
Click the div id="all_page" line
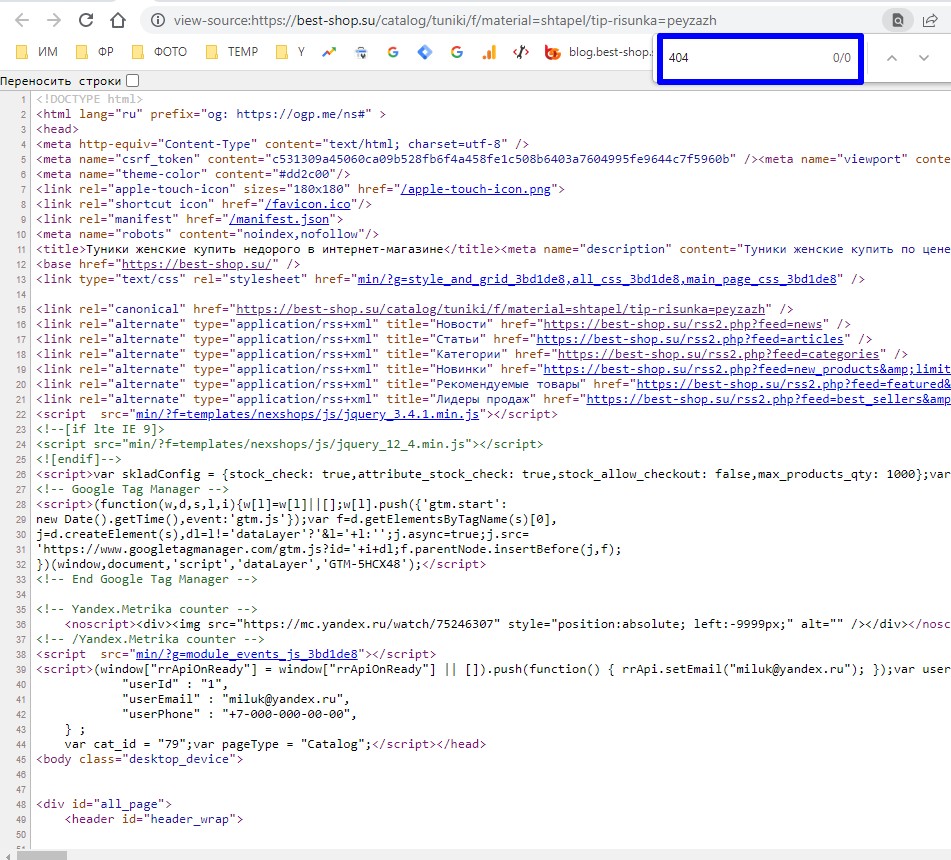pos(104,804)
